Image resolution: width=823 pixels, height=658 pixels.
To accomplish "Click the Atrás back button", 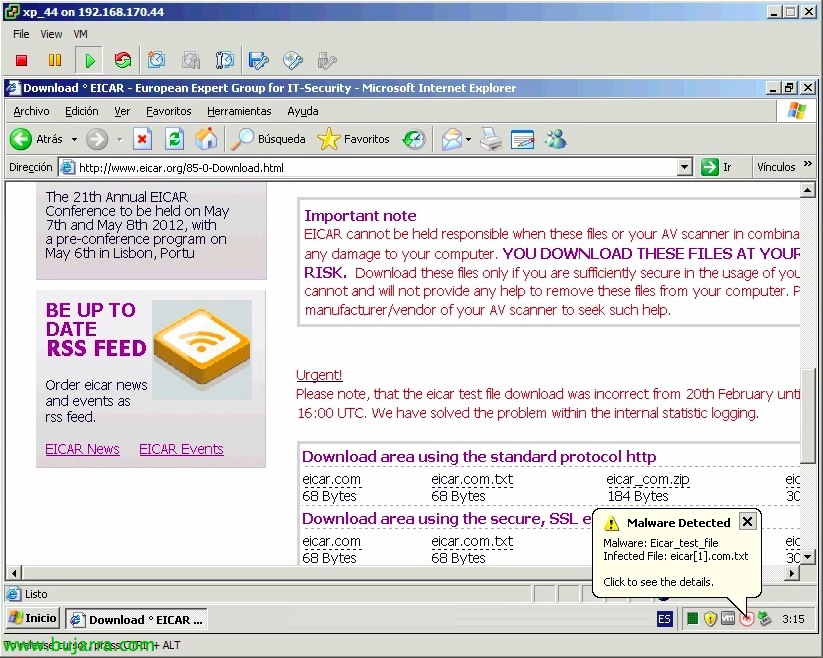I will click(36, 139).
